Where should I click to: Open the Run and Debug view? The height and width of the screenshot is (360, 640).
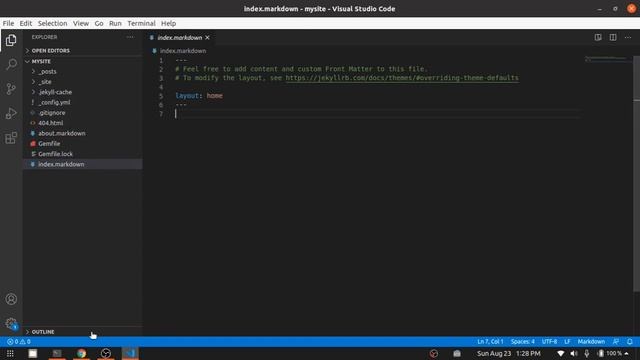11,113
